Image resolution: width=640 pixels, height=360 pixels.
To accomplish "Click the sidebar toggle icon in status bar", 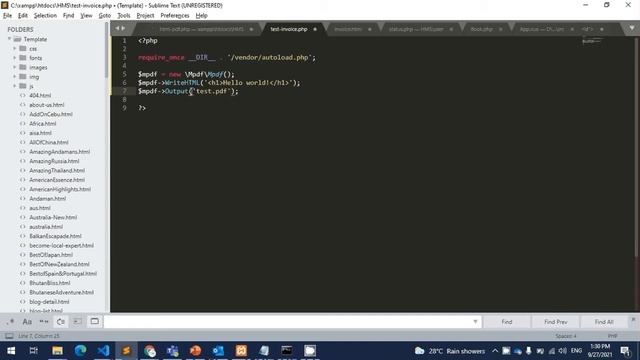I will [x=9, y=336].
